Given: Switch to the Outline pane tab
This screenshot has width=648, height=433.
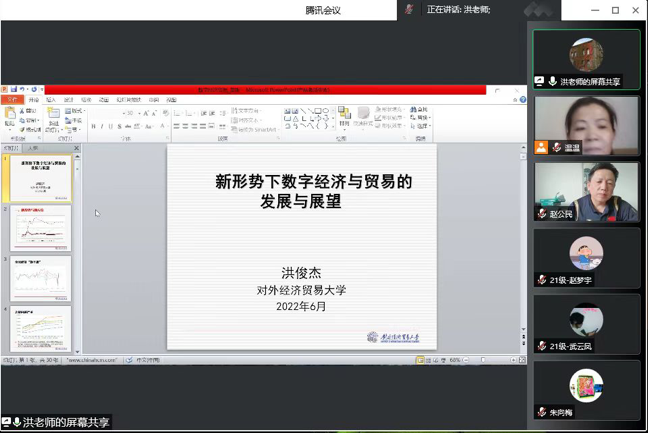Looking at the screenshot, I should point(33,148).
